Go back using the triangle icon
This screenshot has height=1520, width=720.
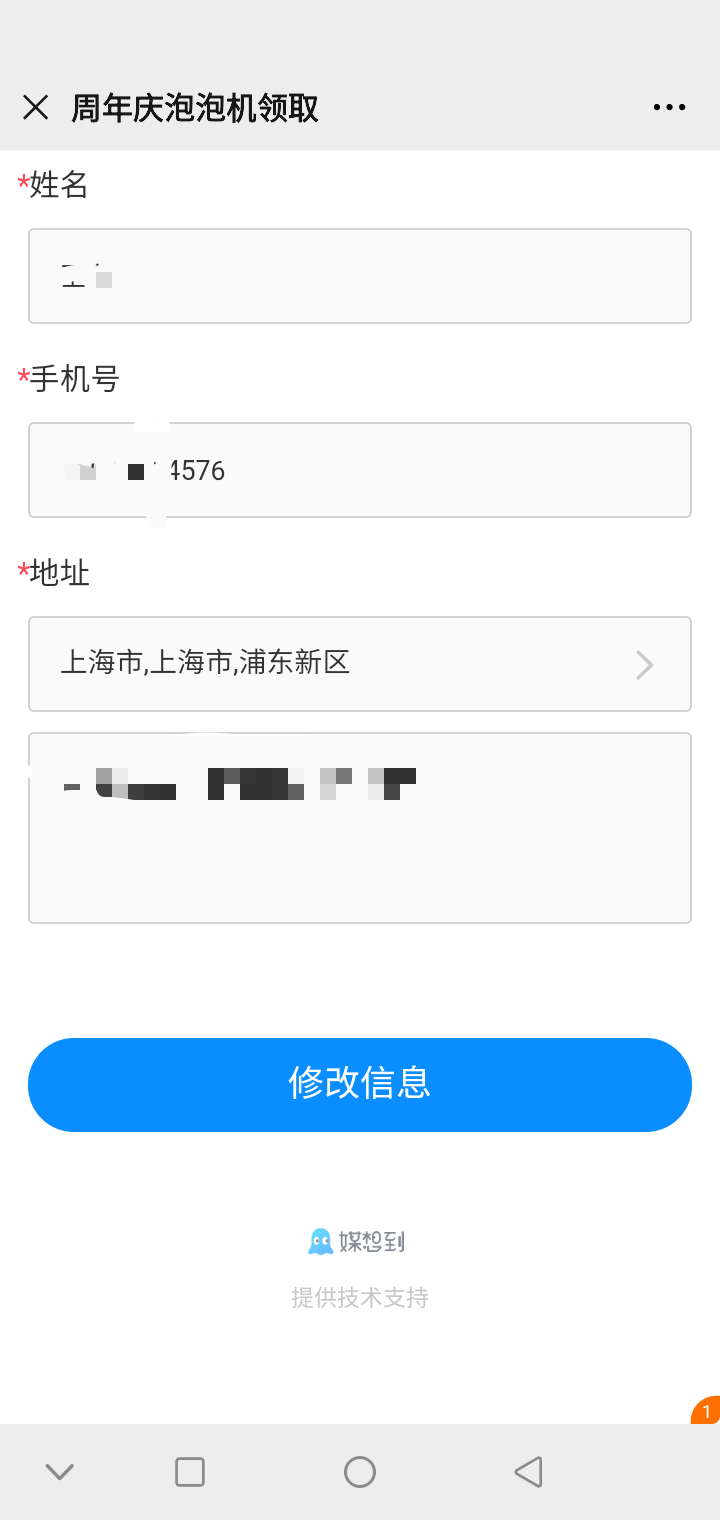tap(528, 1472)
